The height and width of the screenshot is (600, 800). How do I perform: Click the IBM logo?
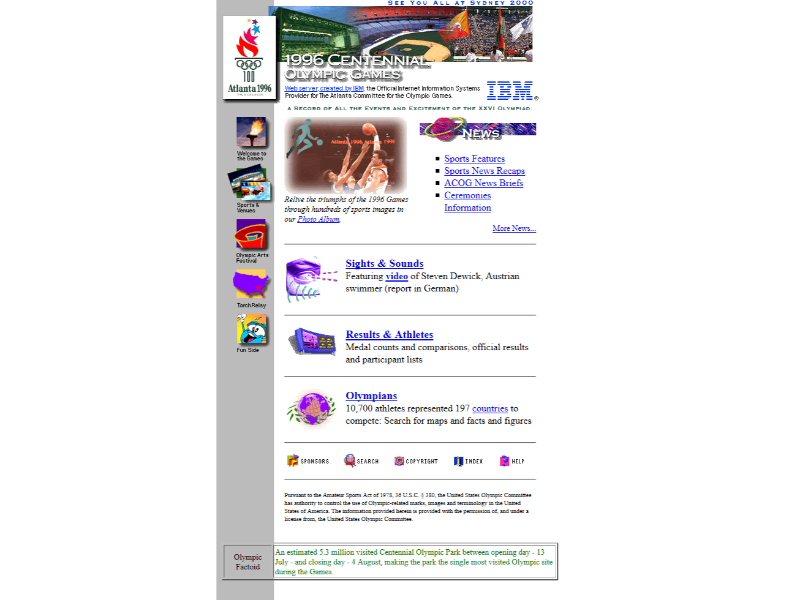(x=510, y=91)
